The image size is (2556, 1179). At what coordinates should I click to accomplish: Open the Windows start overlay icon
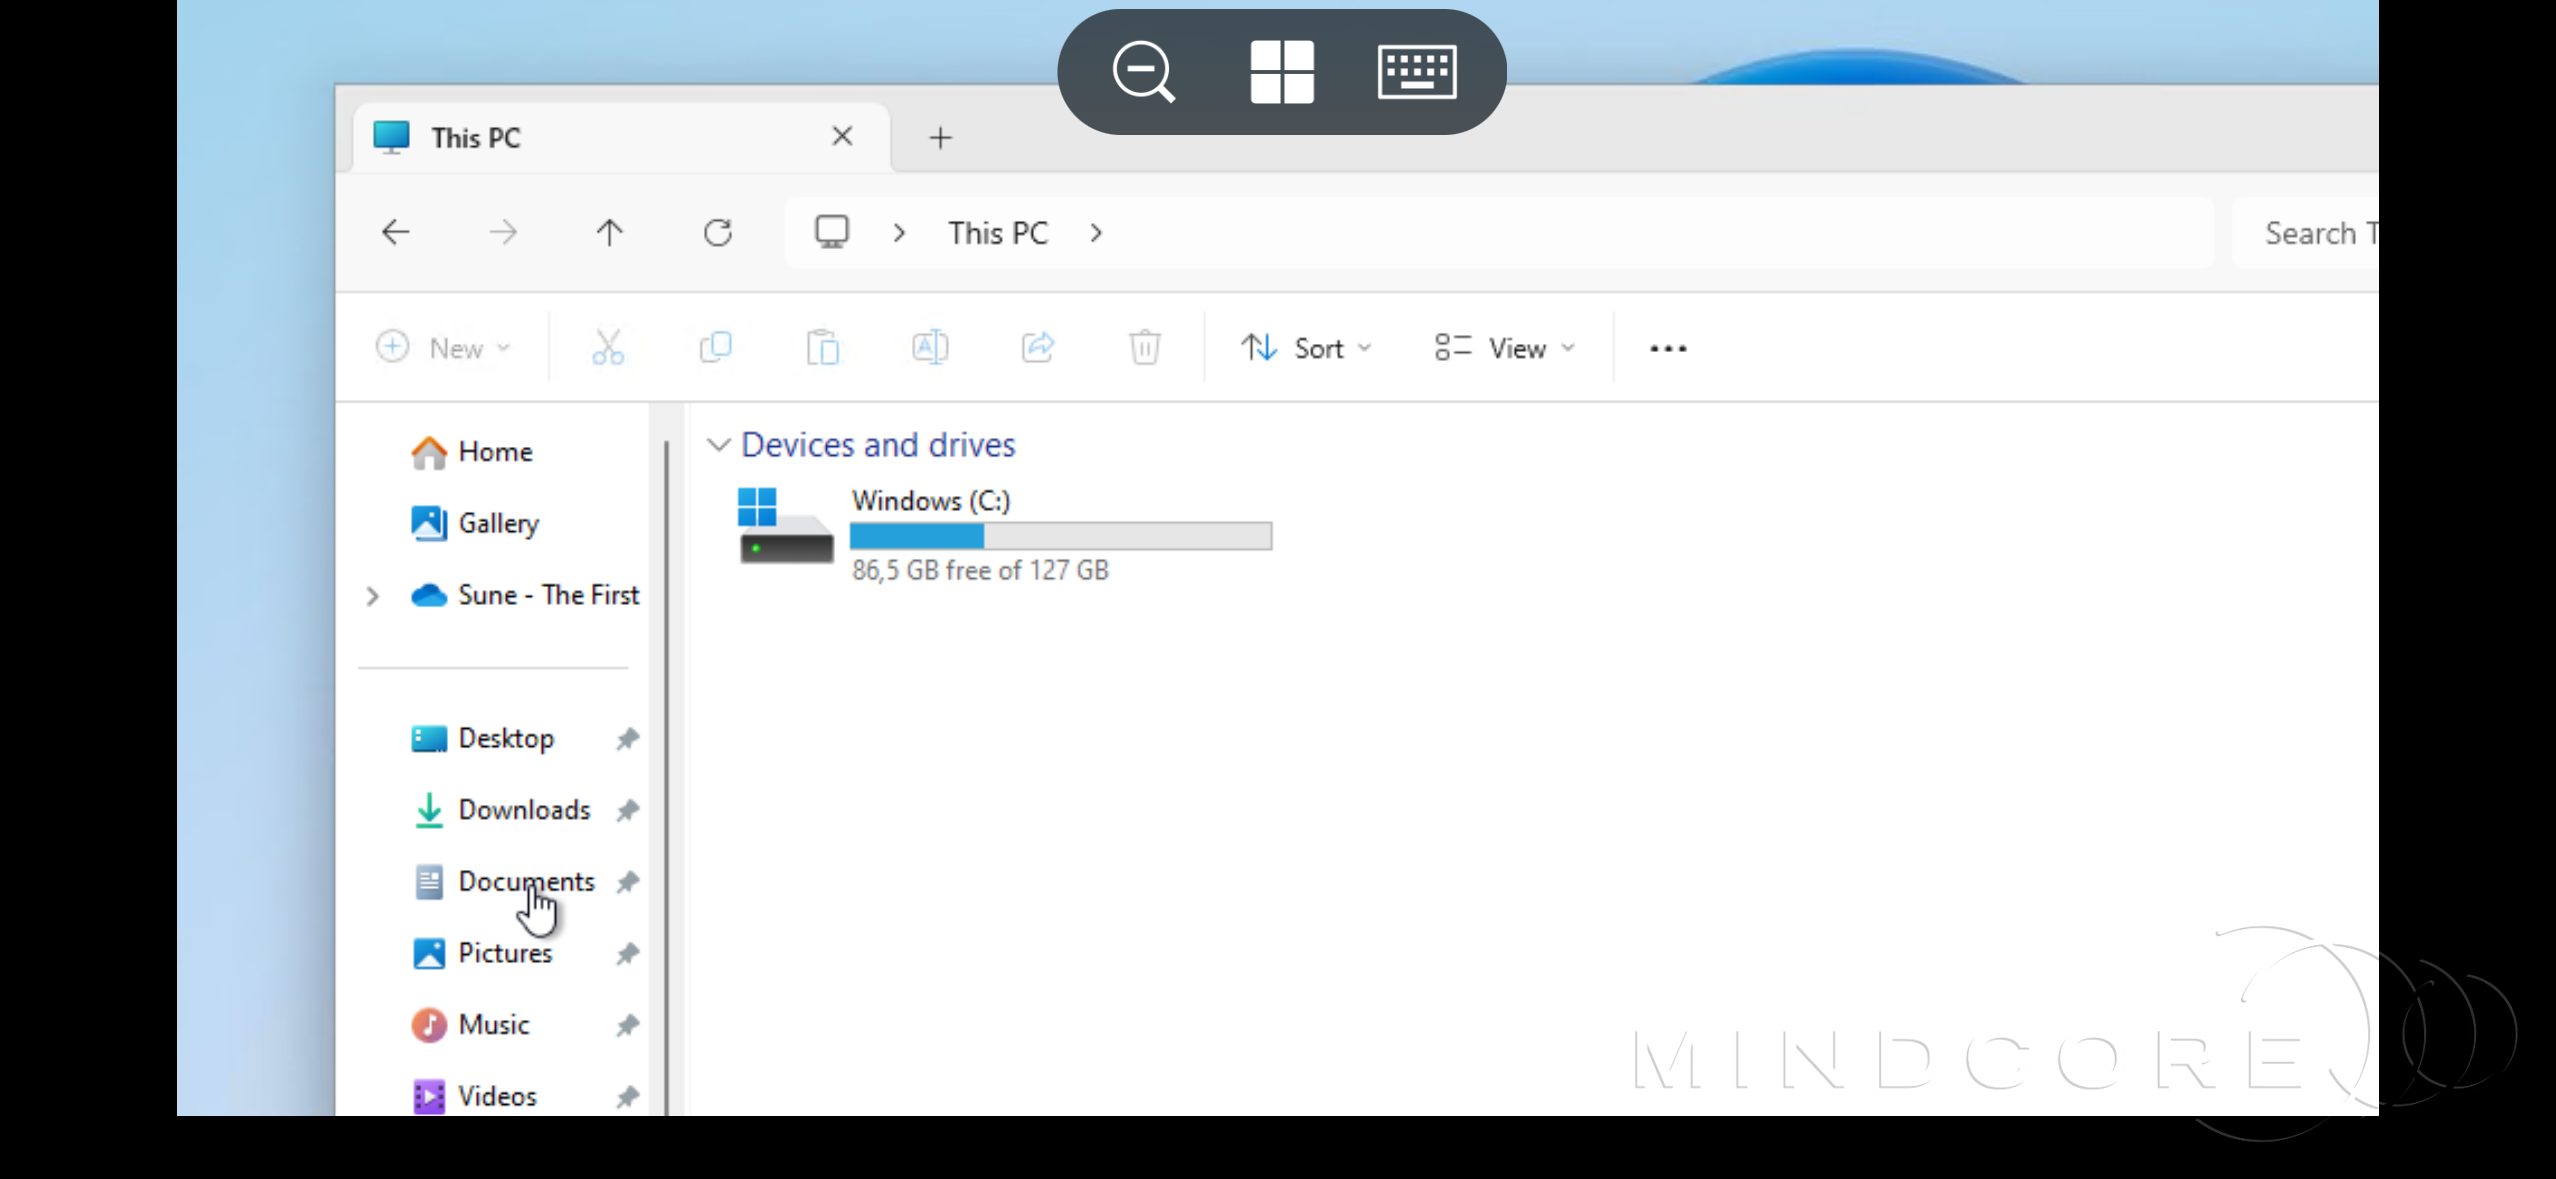pos(1281,71)
